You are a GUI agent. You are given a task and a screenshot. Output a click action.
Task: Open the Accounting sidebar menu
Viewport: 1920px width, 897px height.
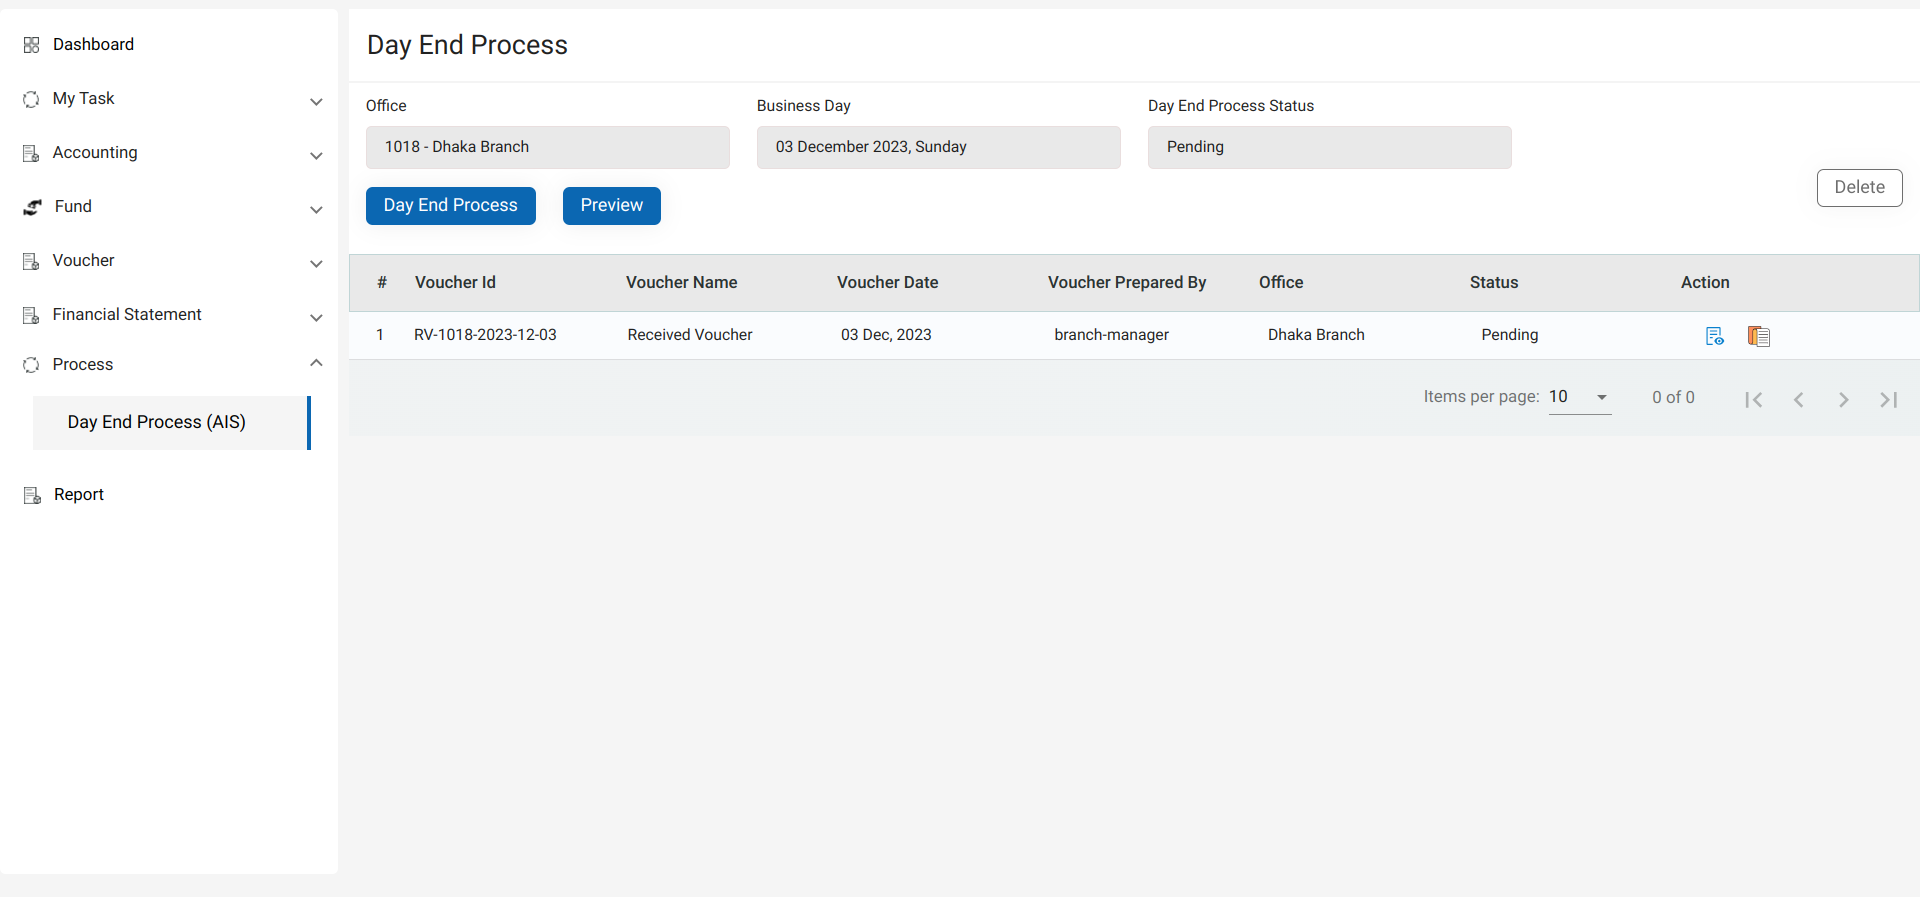pyautogui.click(x=95, y=153)
